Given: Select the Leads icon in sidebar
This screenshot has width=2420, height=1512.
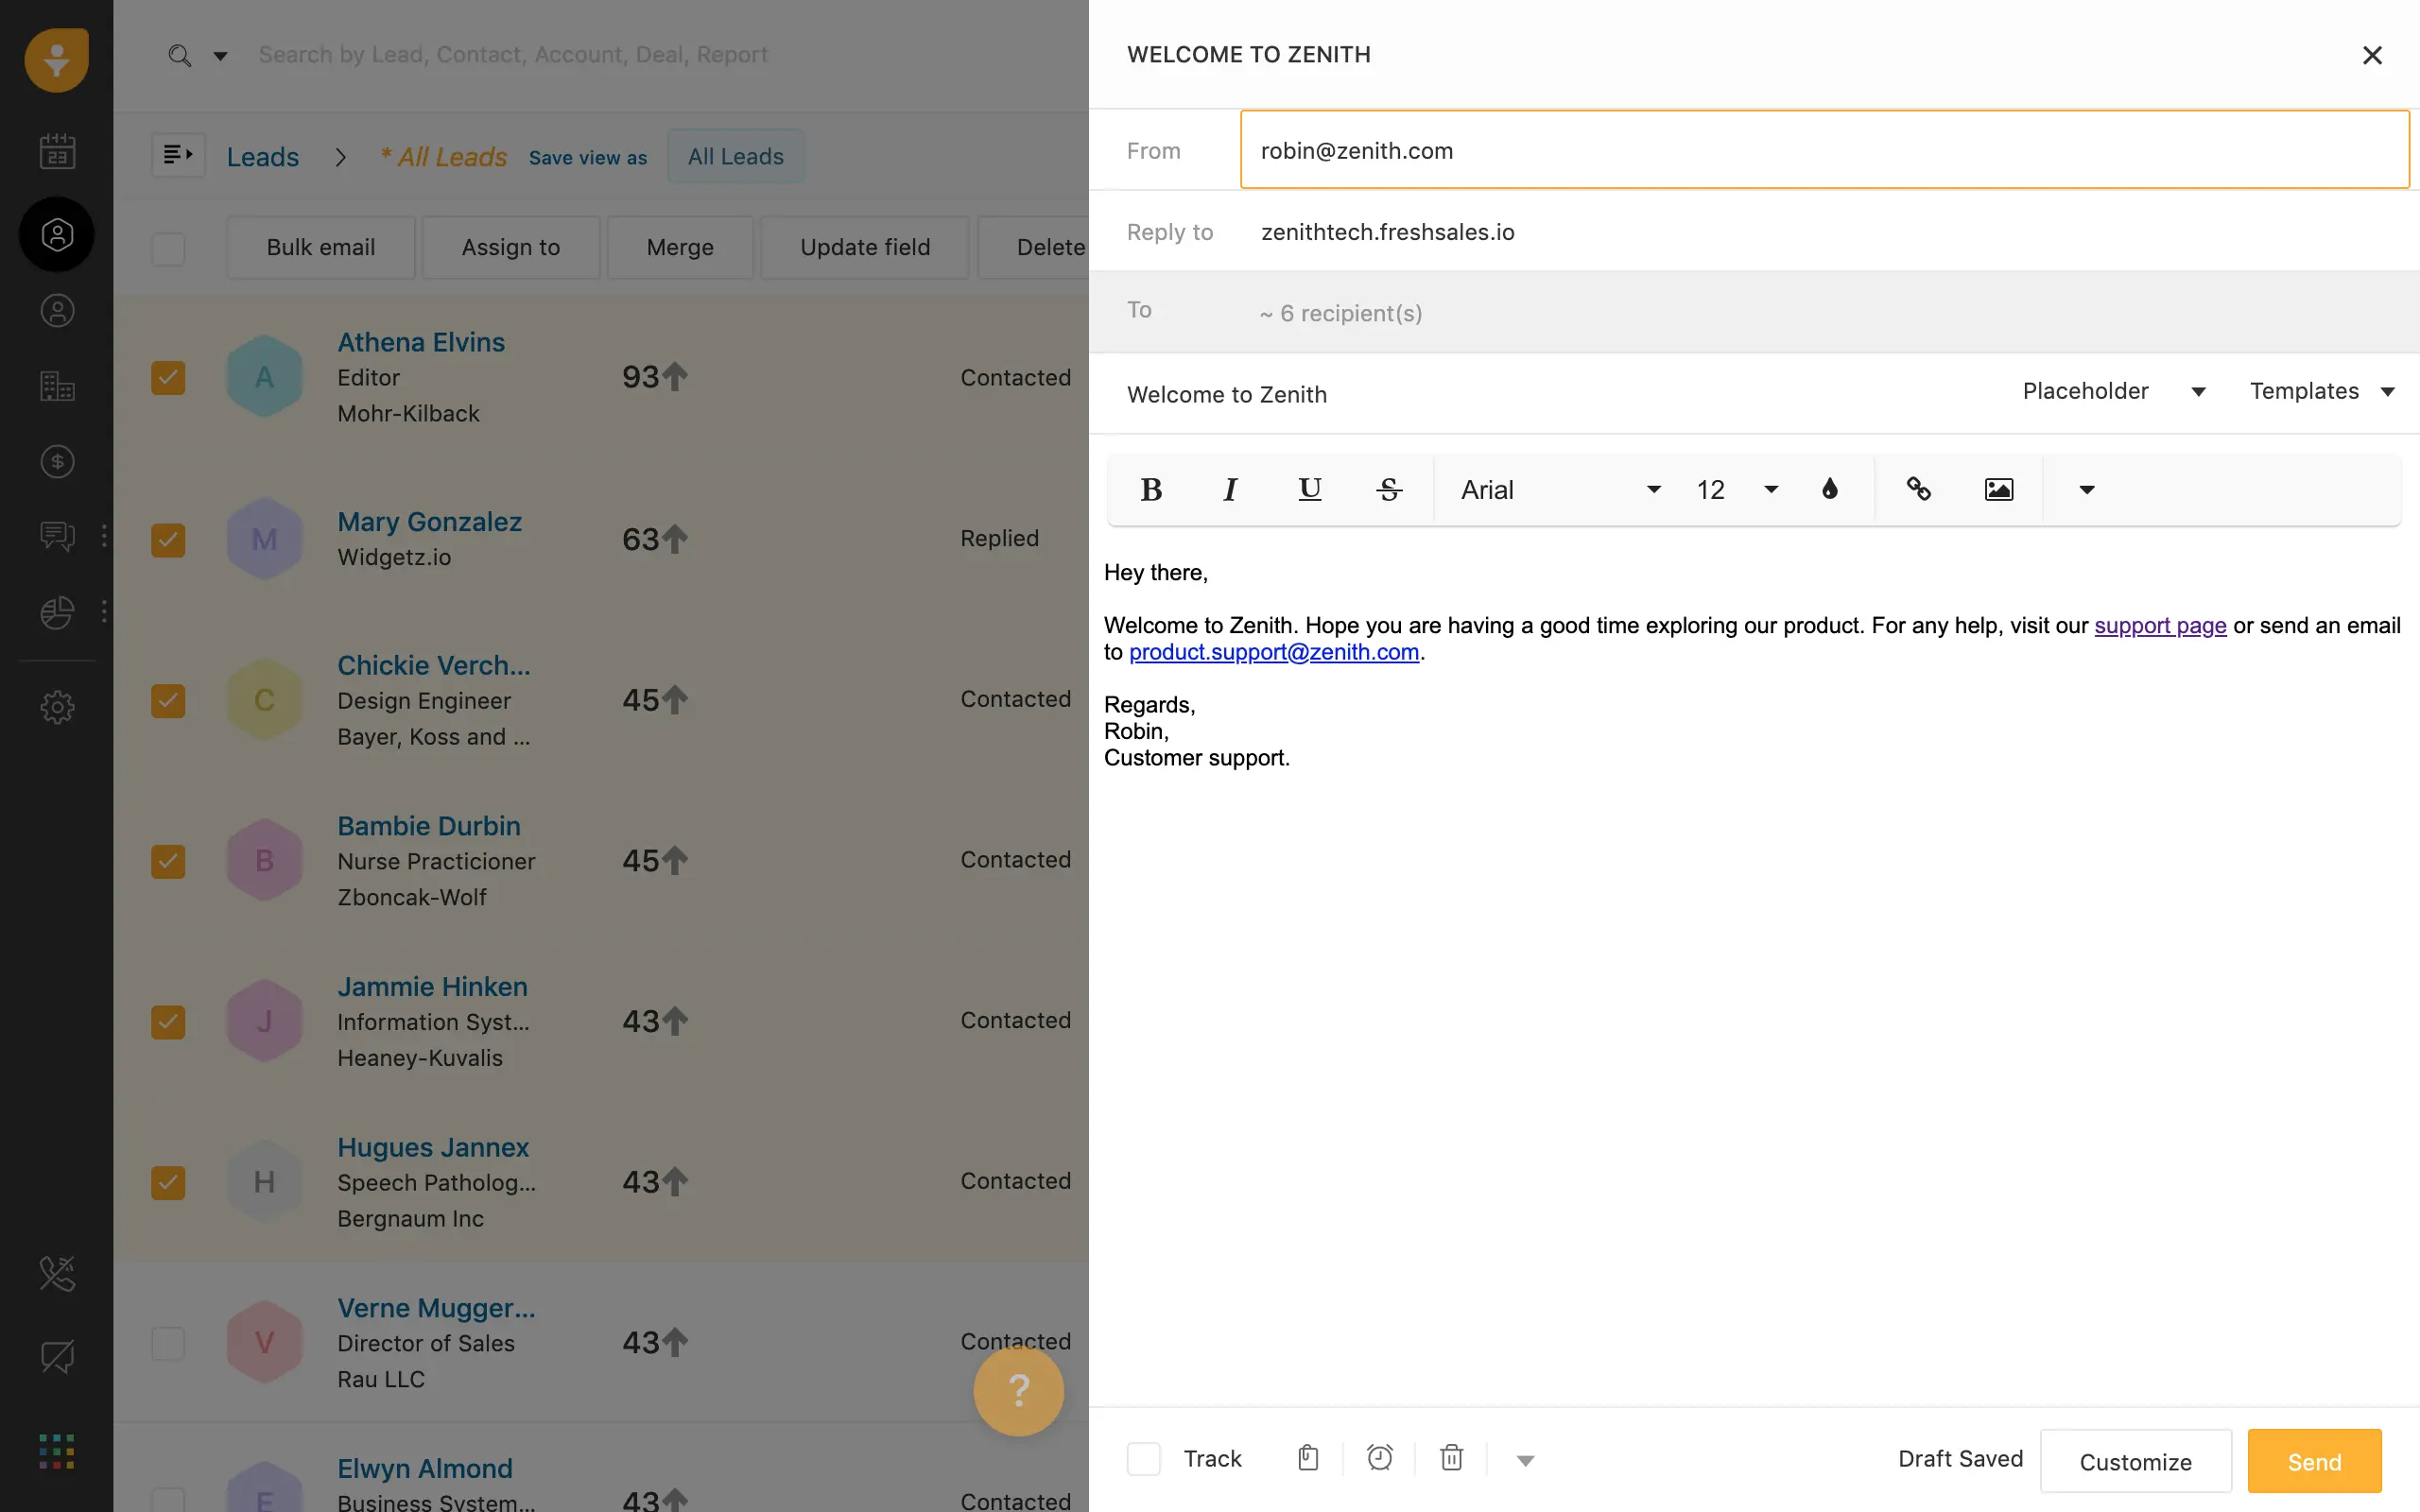Looking at the screenshot, I should 57,234.
